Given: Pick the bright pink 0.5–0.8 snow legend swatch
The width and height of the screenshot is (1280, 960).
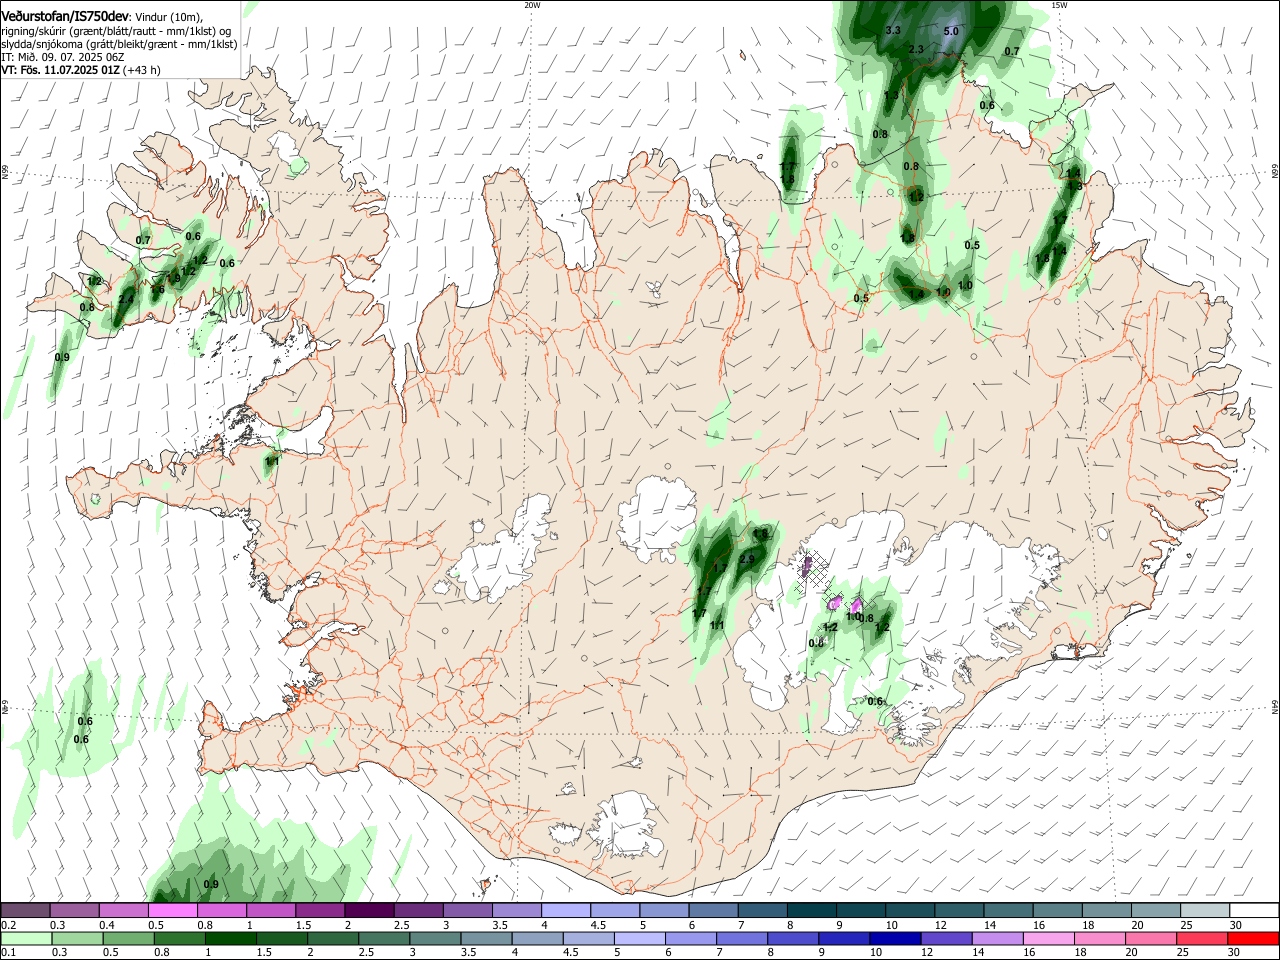Looking at the screenshot, I should pos(172,911).
